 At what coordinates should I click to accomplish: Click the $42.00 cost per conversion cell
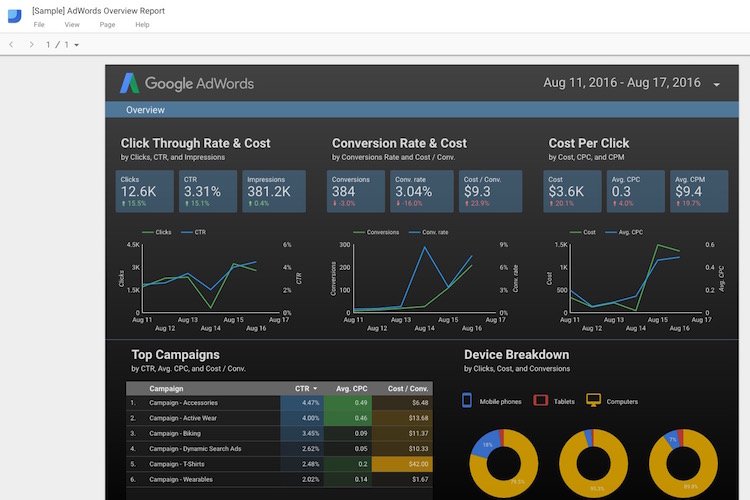(402, 464)
